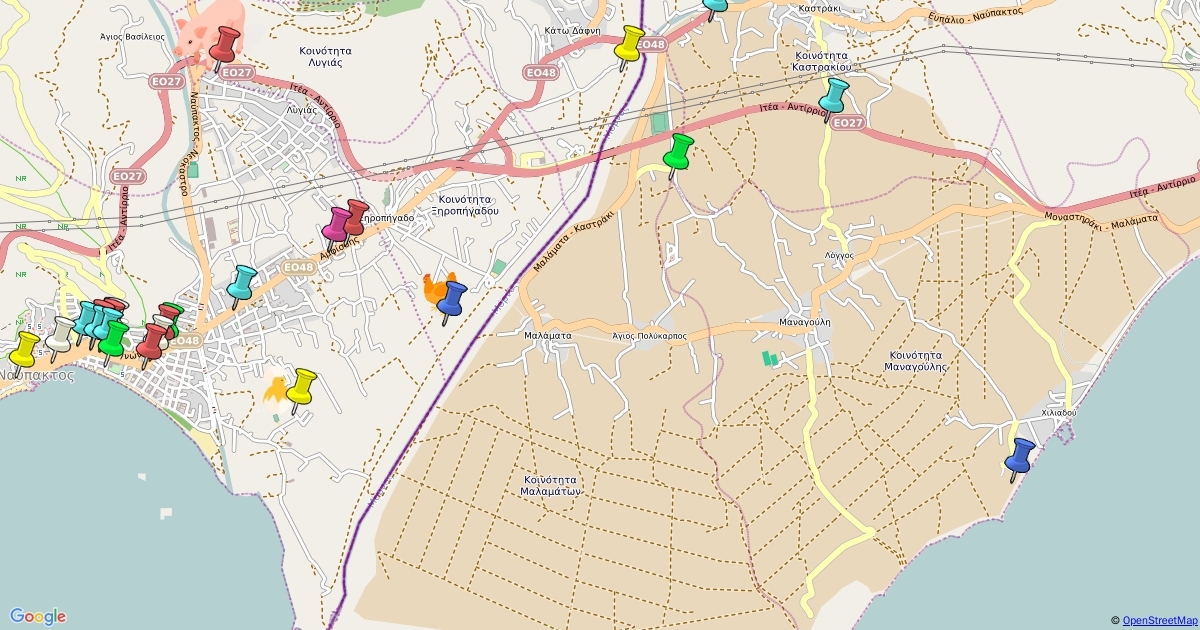Click the red pushpin on the pig icon
Viewport: 1200px width, 630px height.
point(225,45)
